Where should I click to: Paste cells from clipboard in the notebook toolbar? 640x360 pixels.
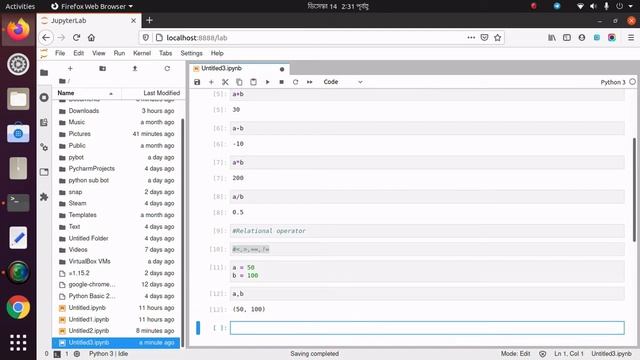click(x=253, y=82)
